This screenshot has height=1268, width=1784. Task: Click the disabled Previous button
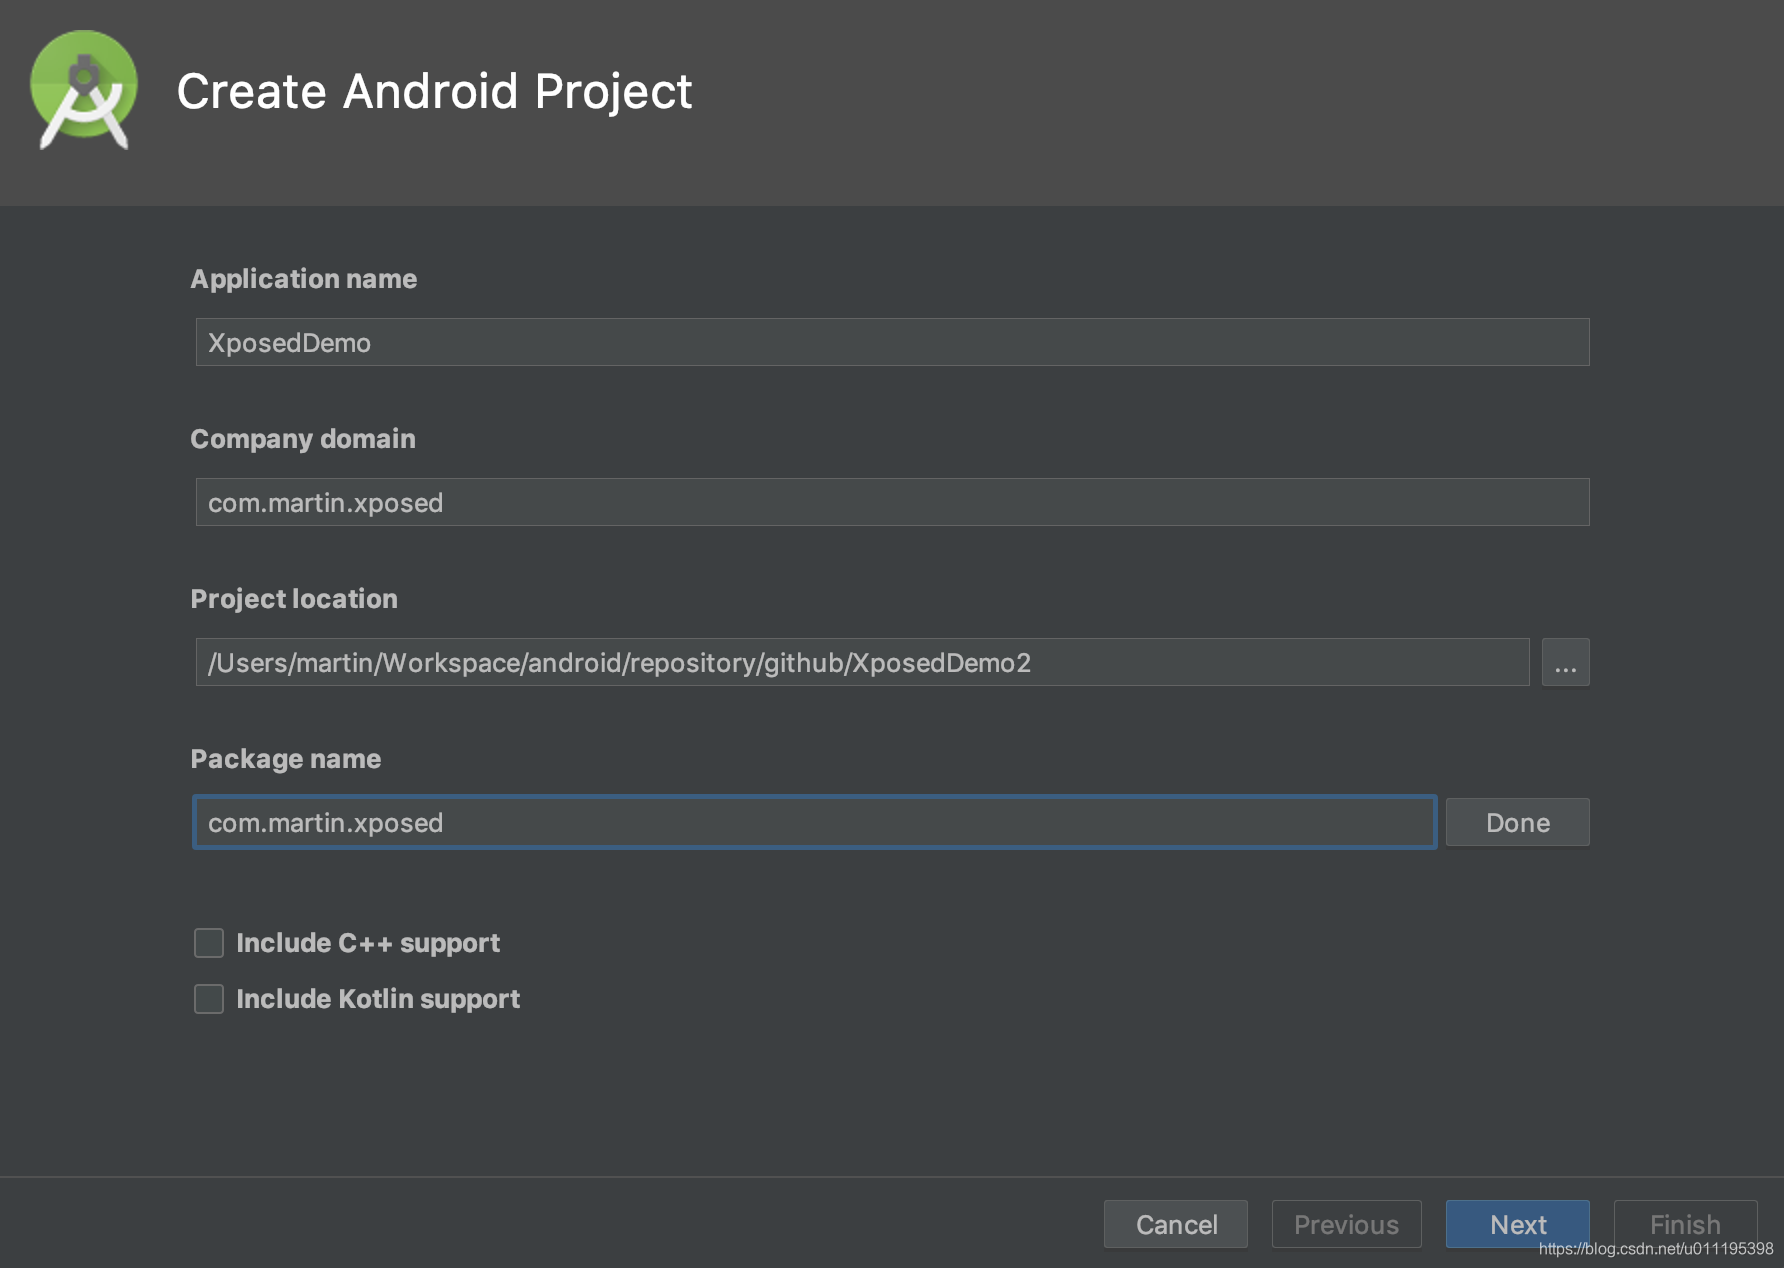tap(1346, 1224)
